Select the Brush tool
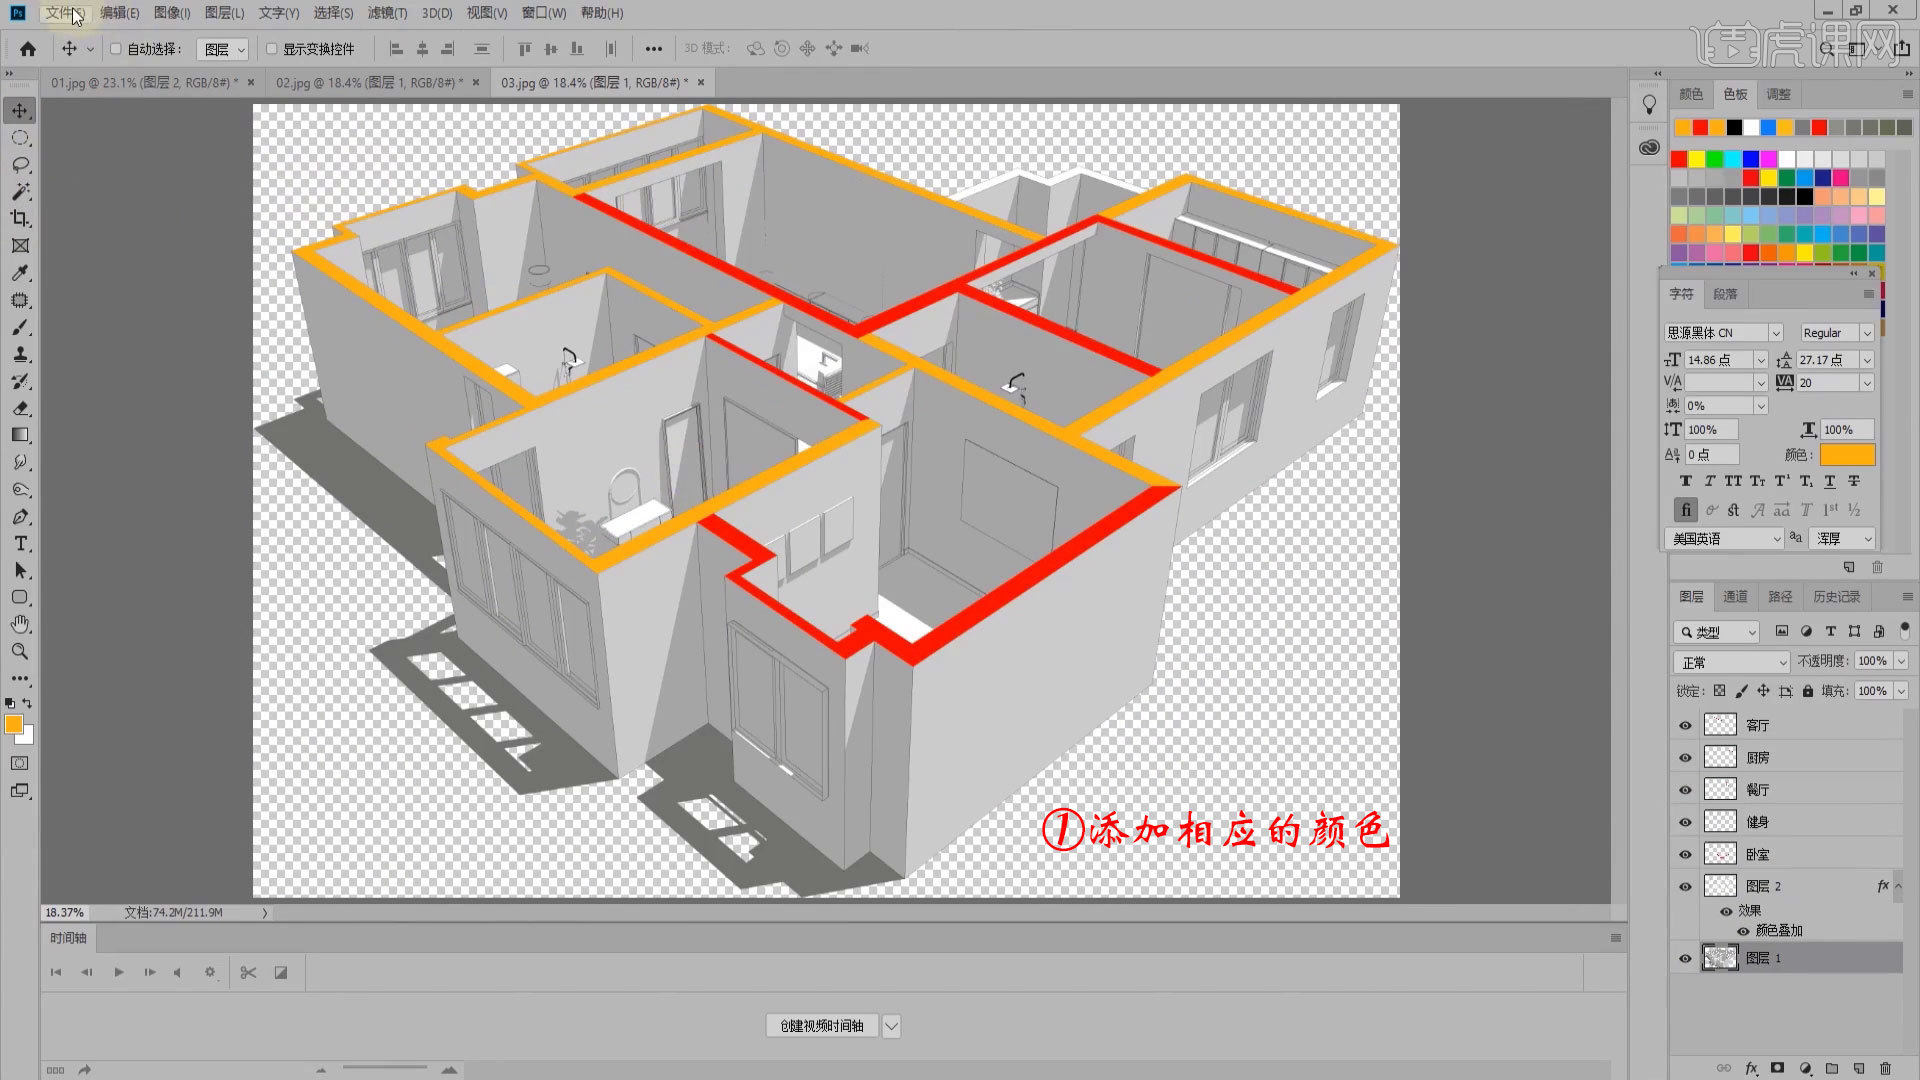The width and height of the screenshot is (1920, 1080). click(20, 327)
